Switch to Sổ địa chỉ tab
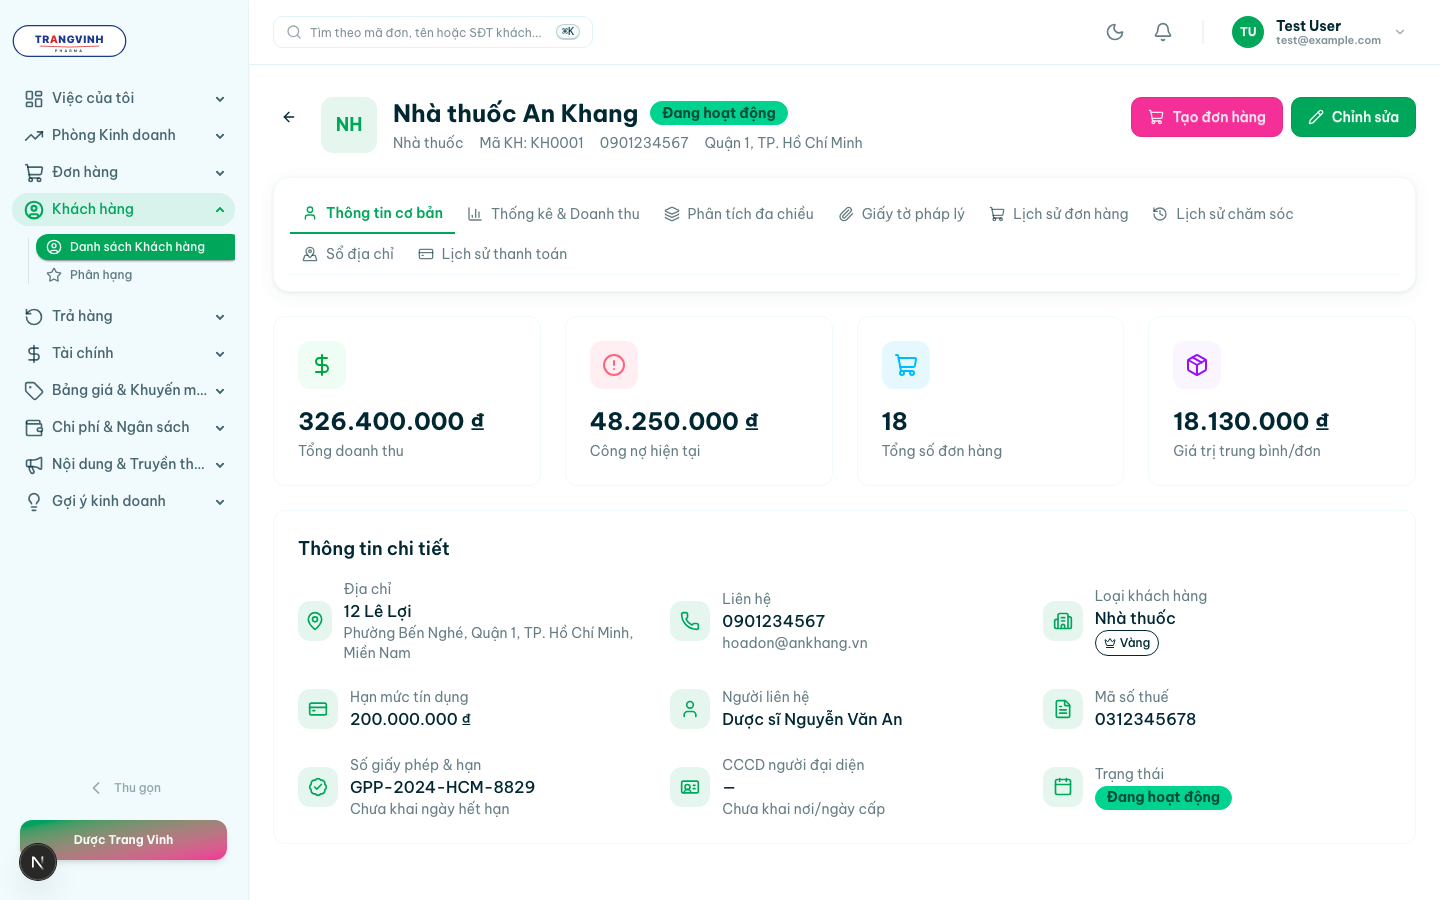This screenshot has width=1440, height=900. click(348, 254)
